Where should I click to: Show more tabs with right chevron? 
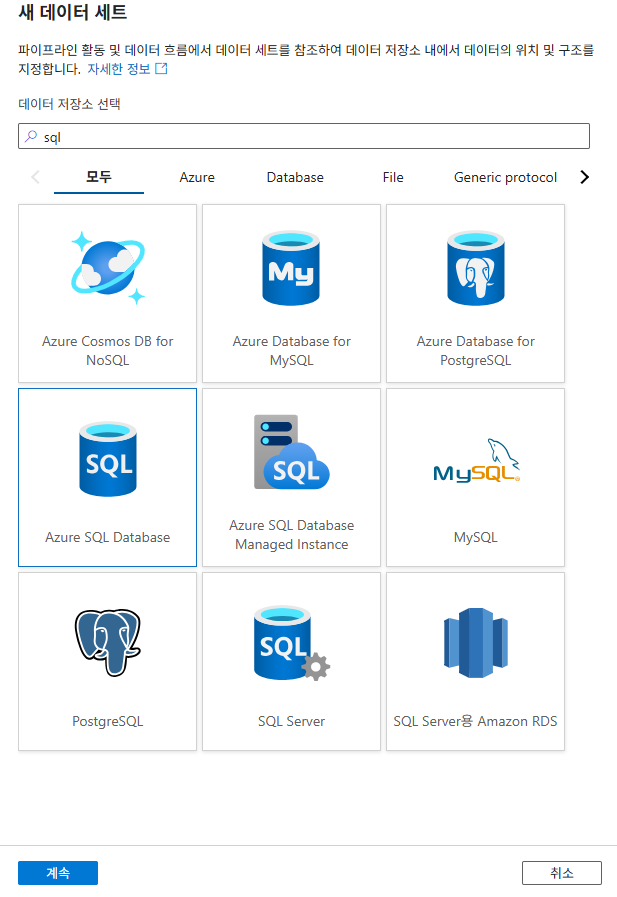click(584, 177)
